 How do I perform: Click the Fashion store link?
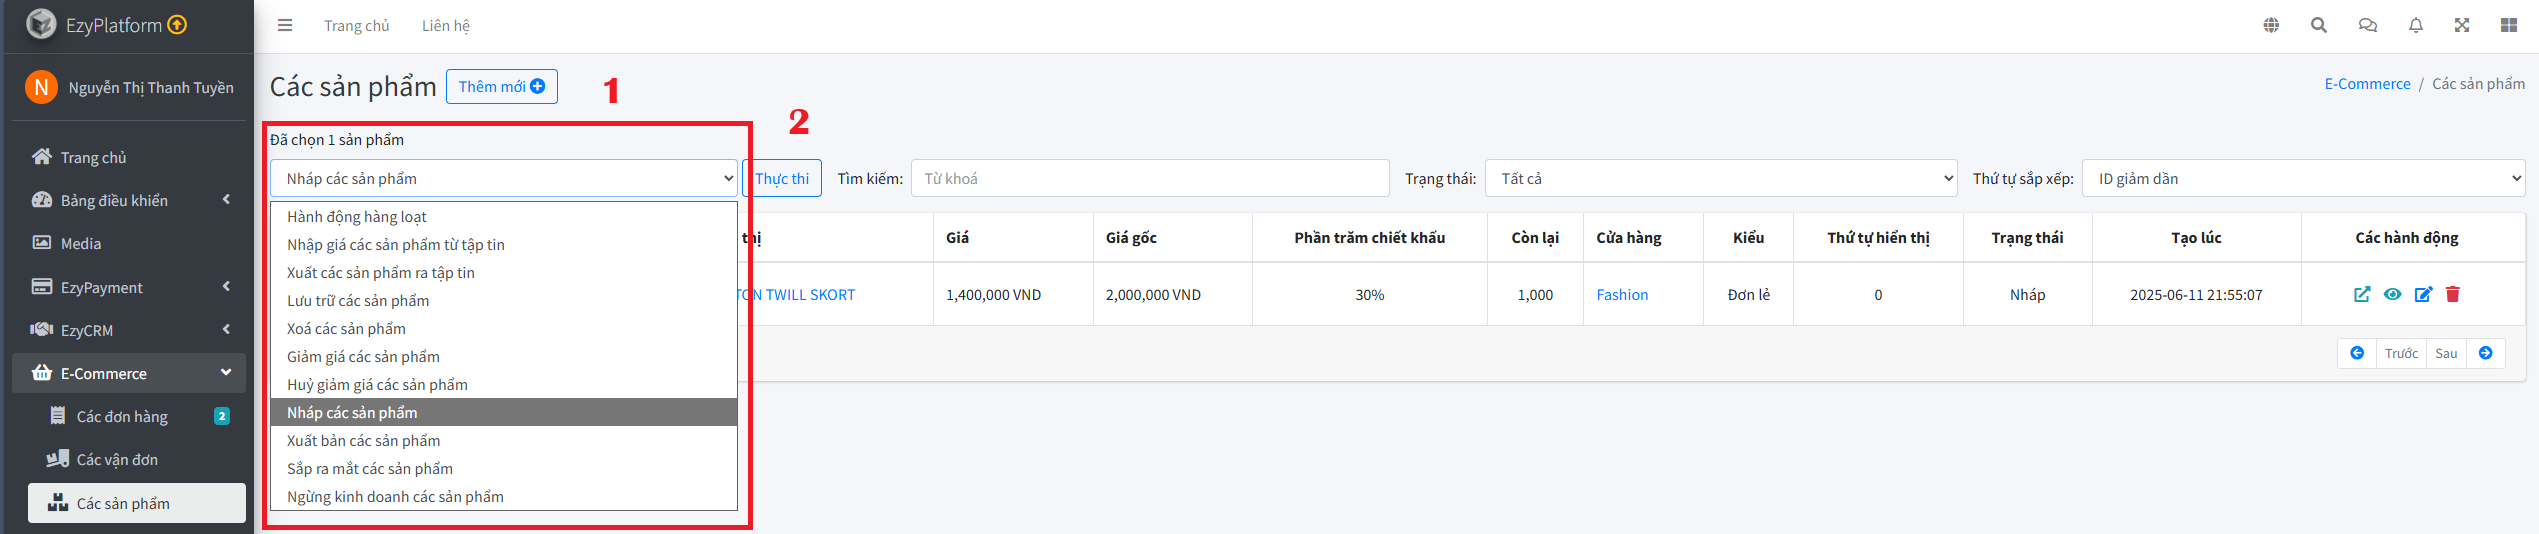click(1622, 295)
